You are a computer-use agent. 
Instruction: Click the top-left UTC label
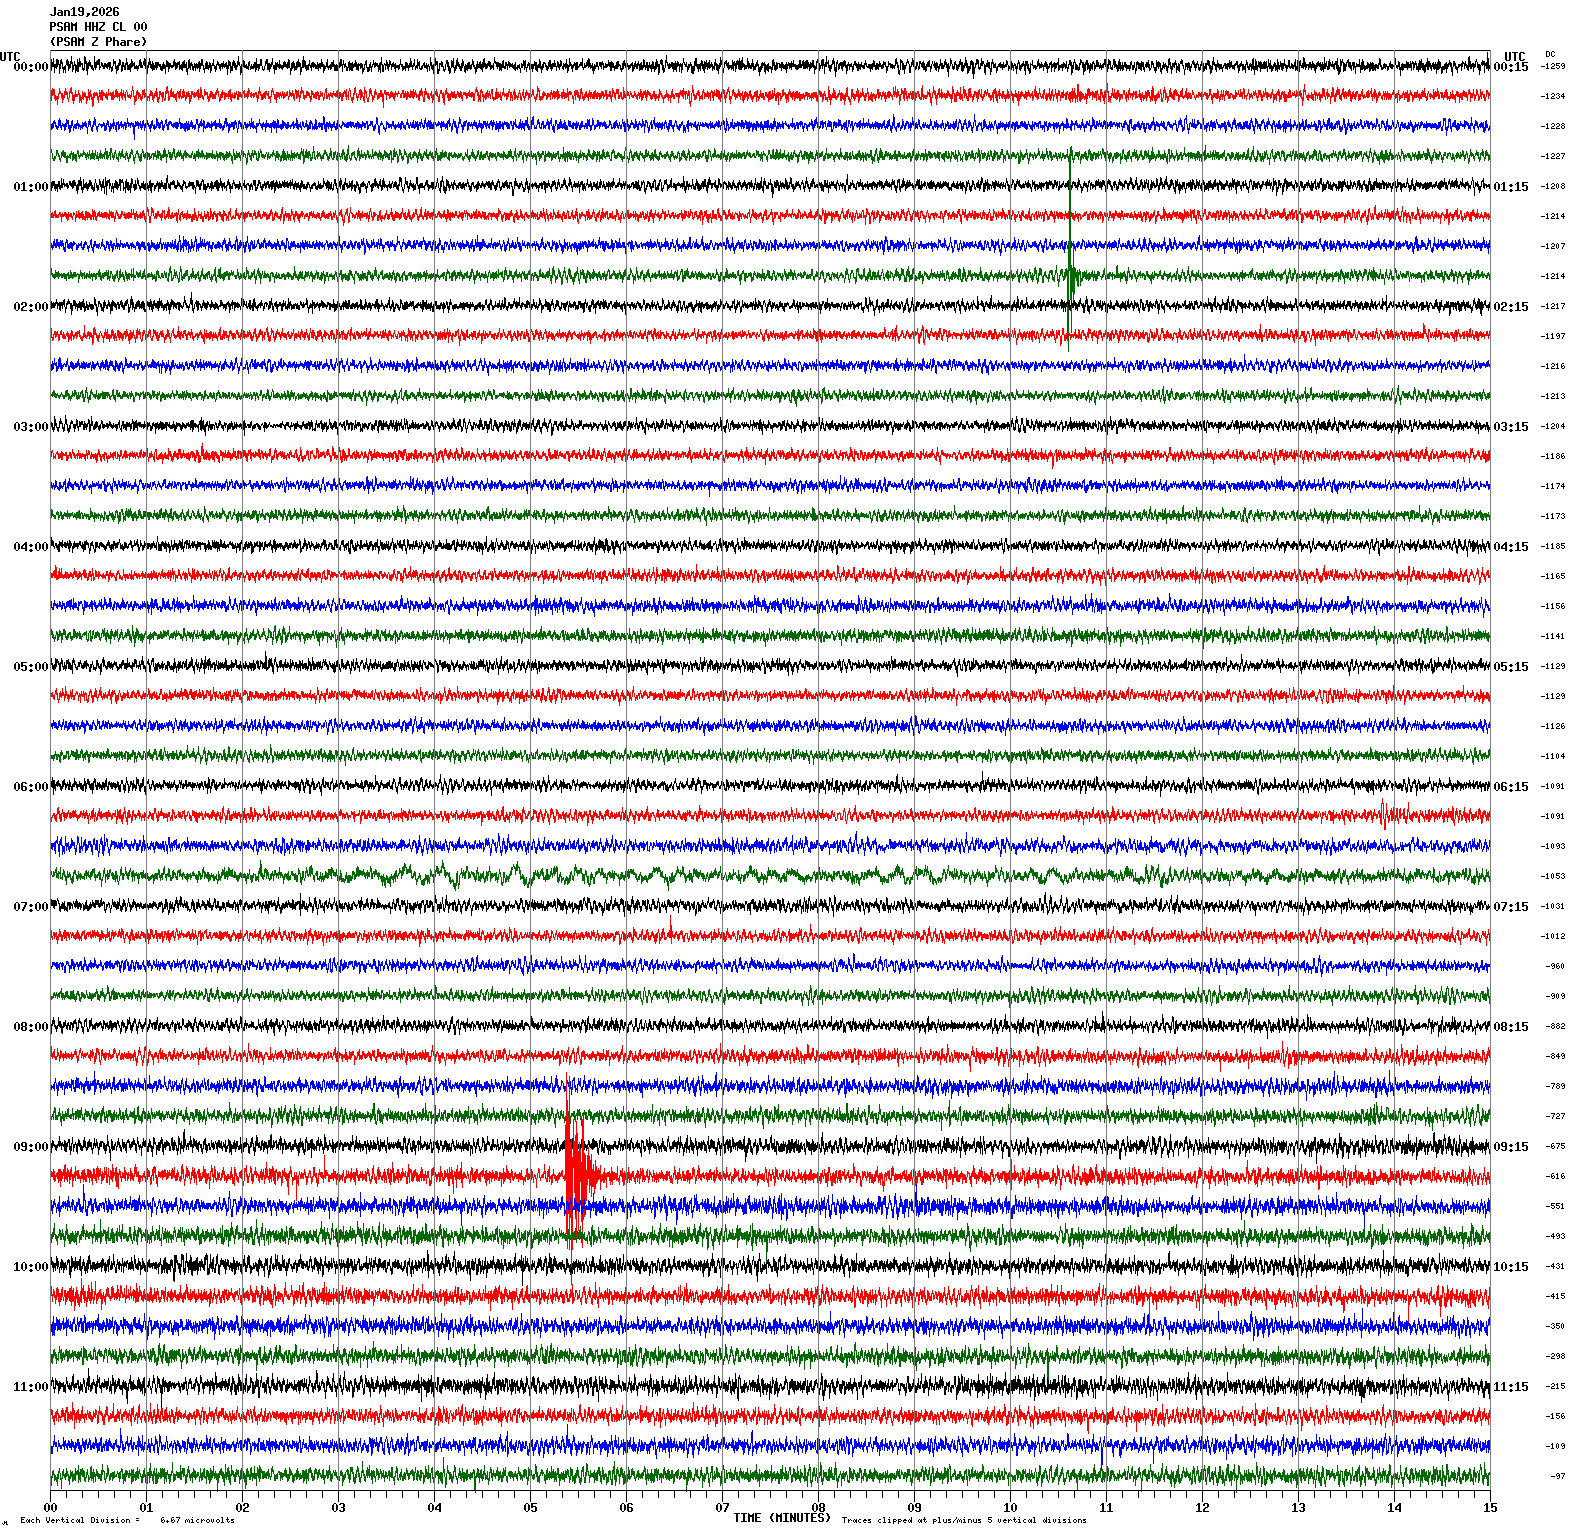tap(10, 57)
